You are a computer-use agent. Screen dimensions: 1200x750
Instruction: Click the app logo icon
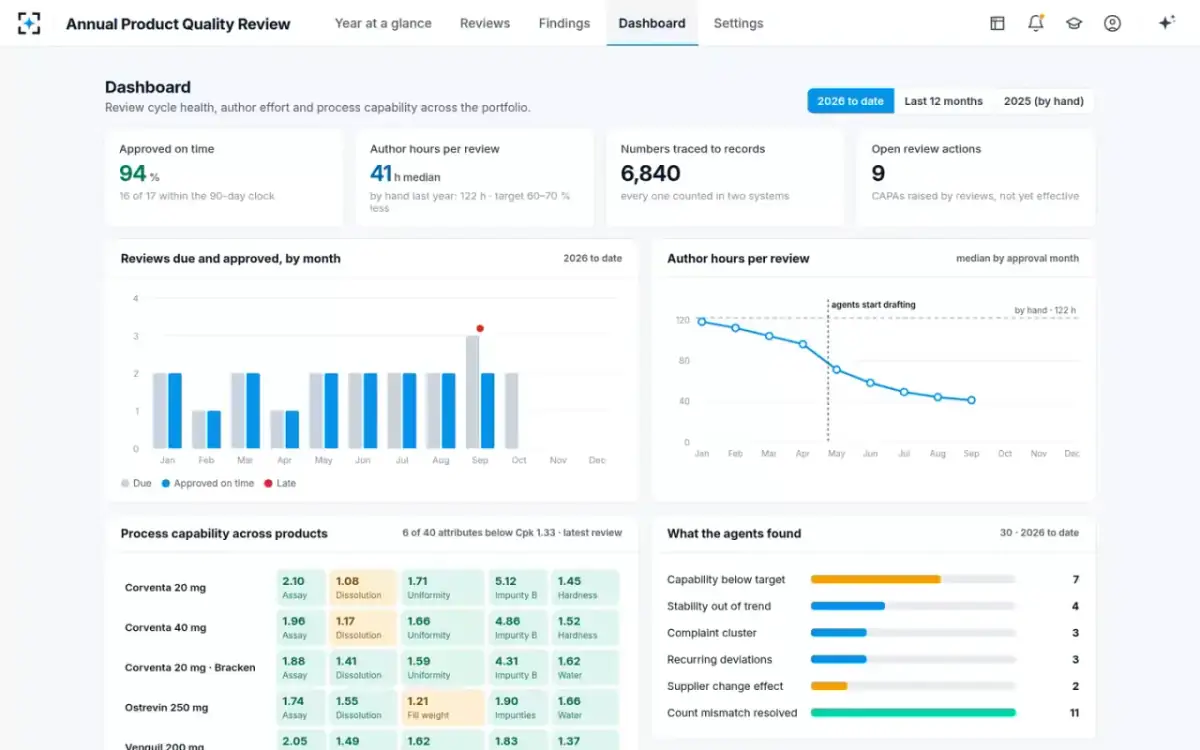29,23
